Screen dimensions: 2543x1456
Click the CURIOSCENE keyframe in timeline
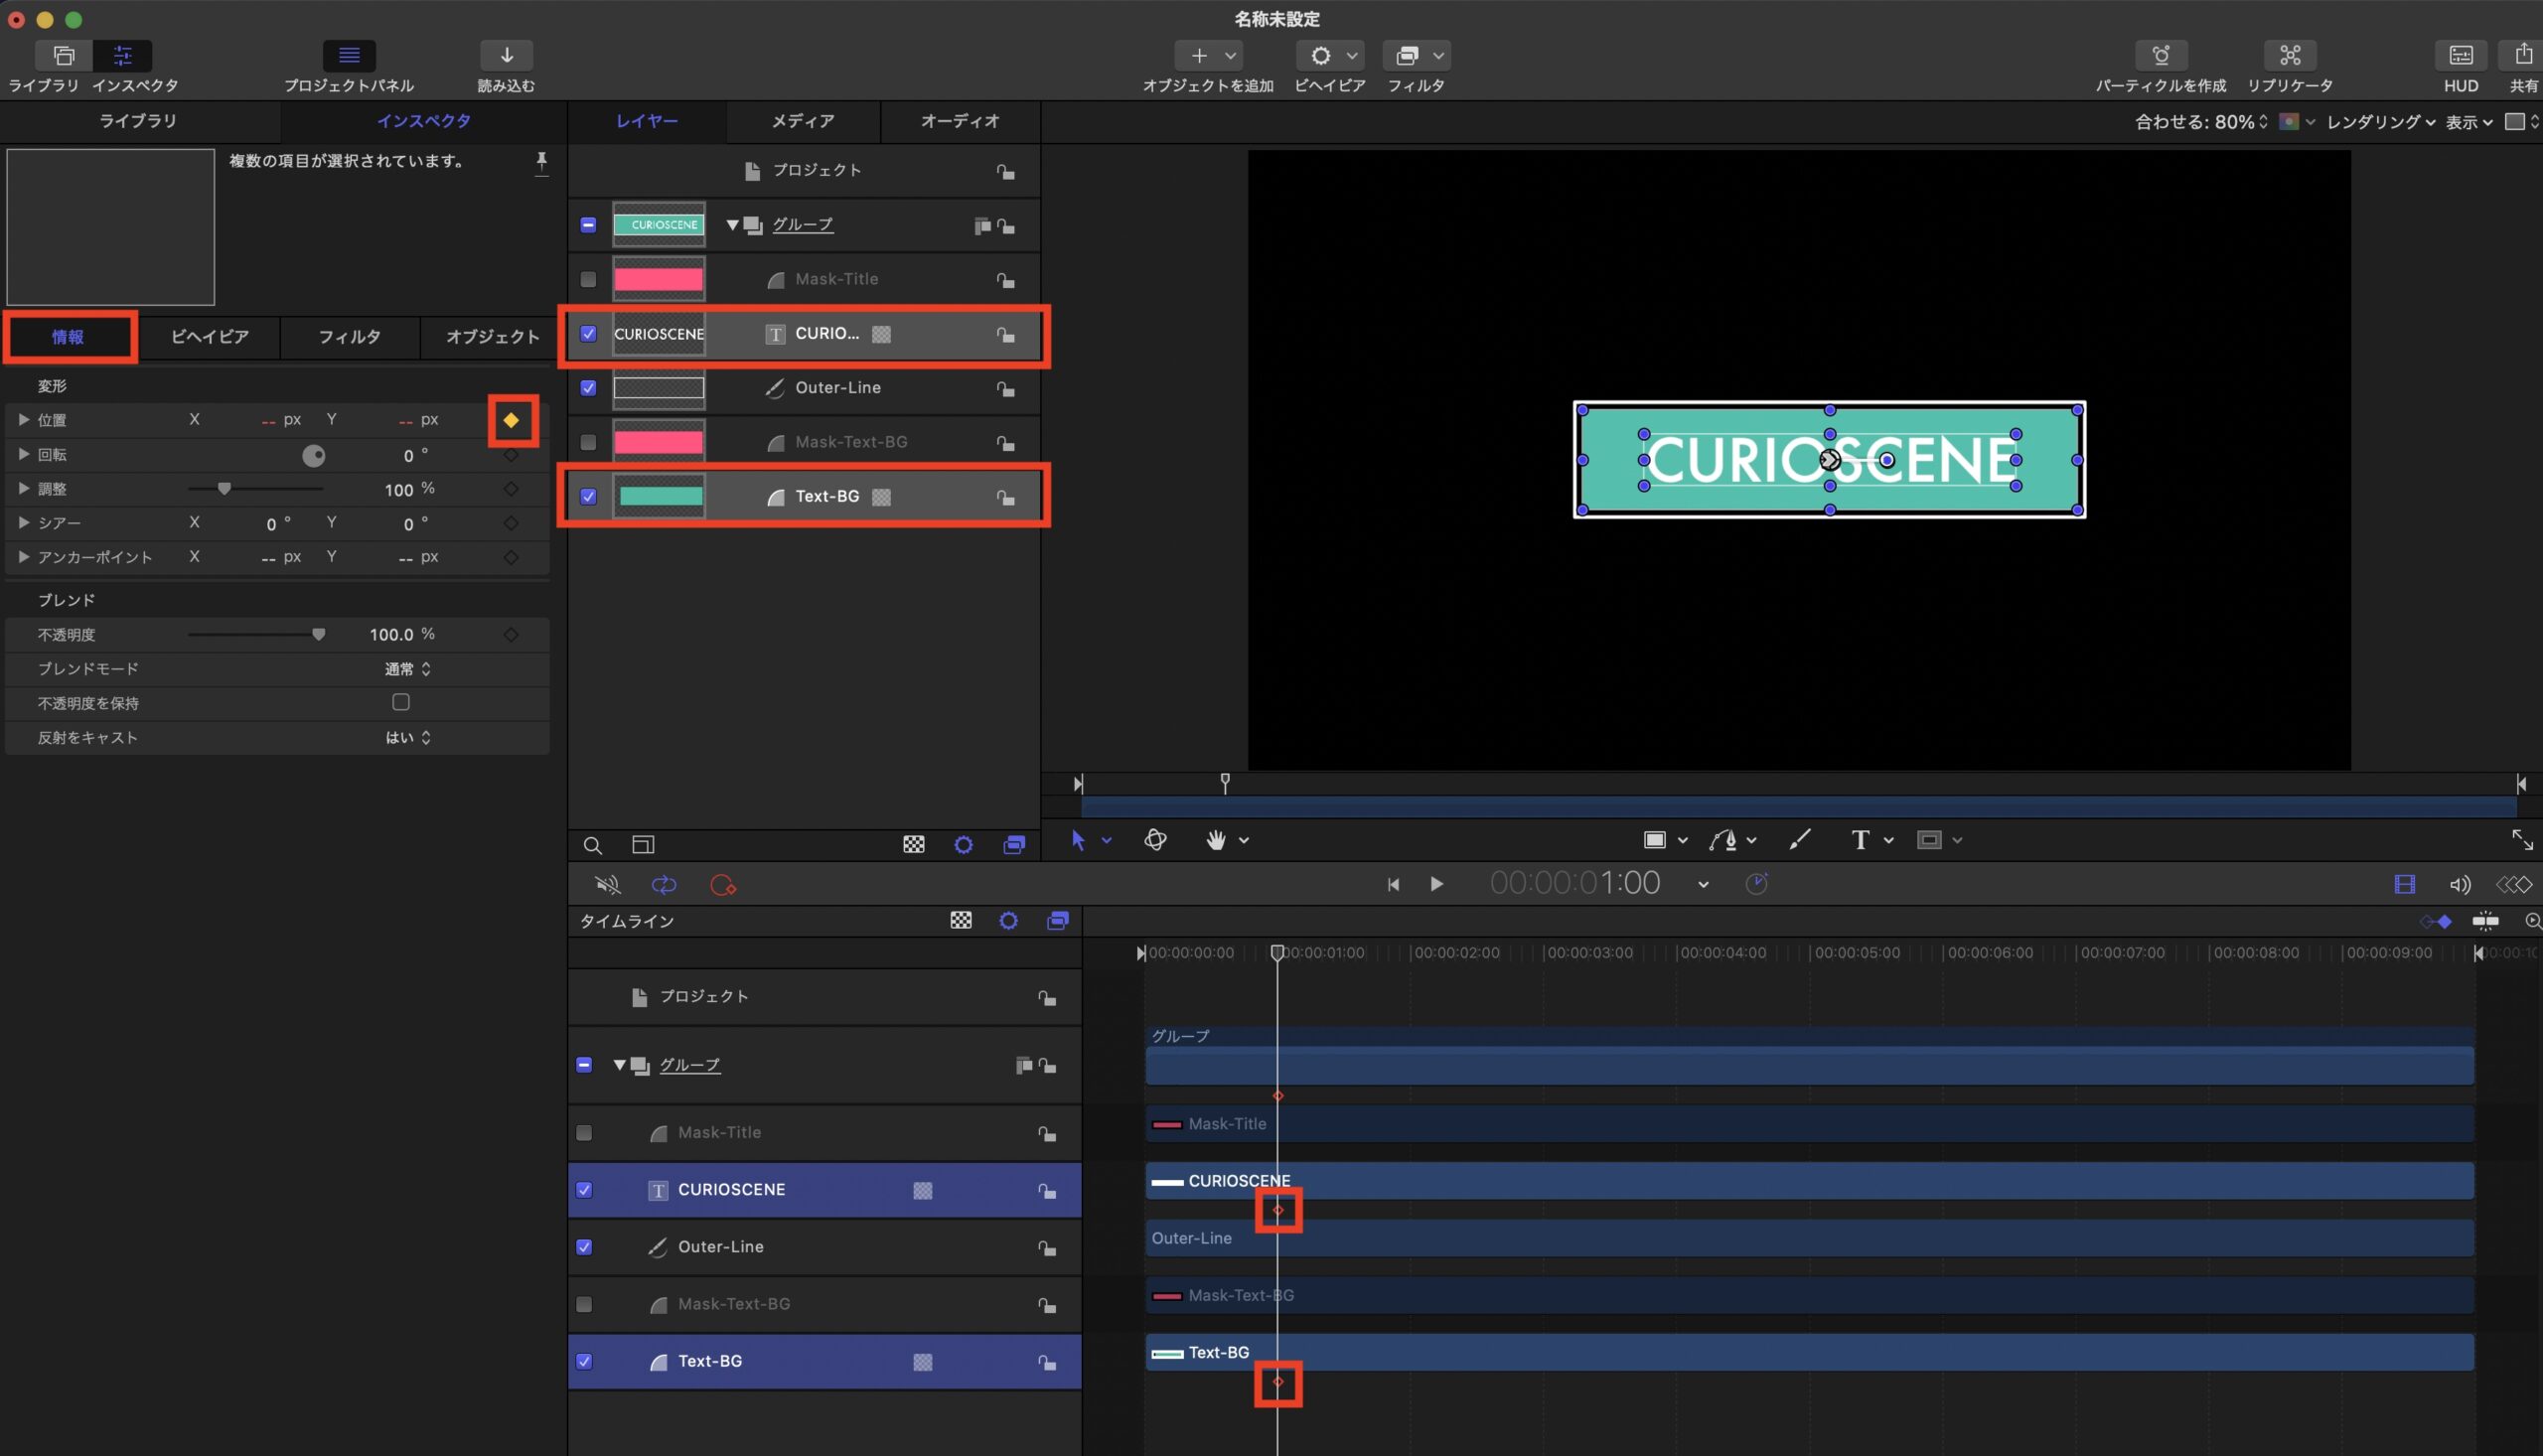click(1278, 1211)
